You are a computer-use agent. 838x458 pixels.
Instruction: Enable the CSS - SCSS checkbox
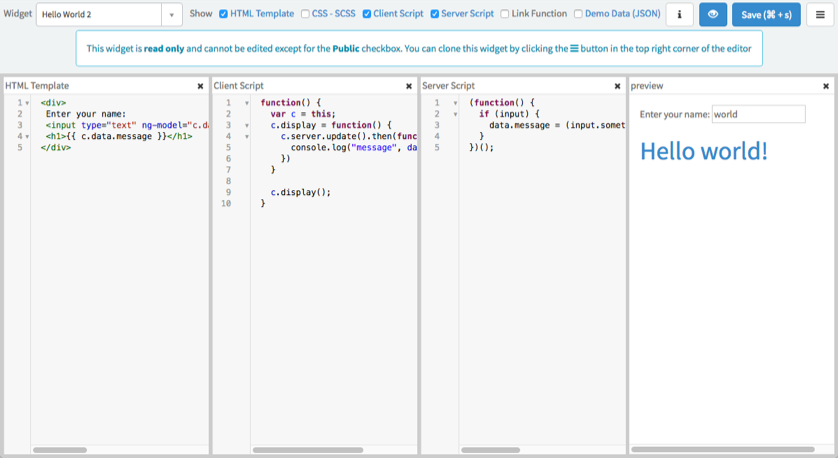[x=305, y=14]
